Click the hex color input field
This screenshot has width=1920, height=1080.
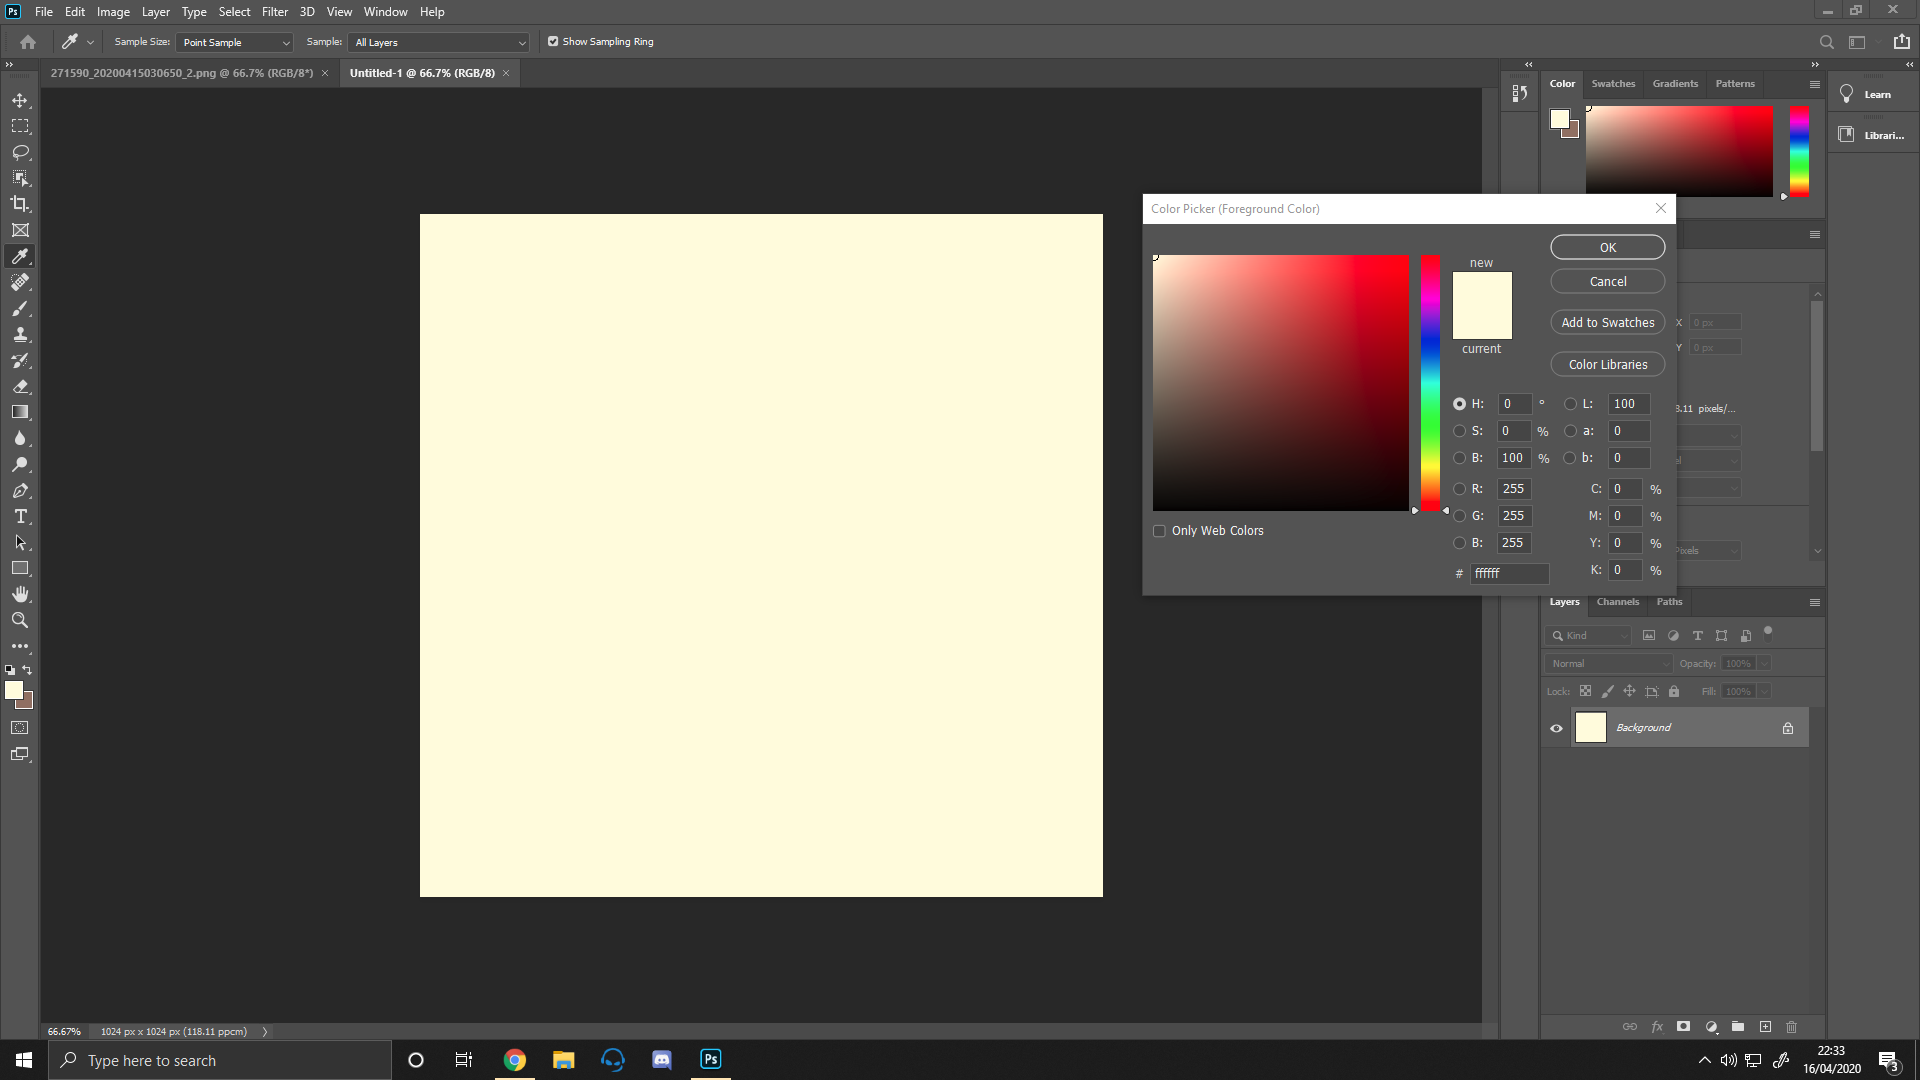1509,573
